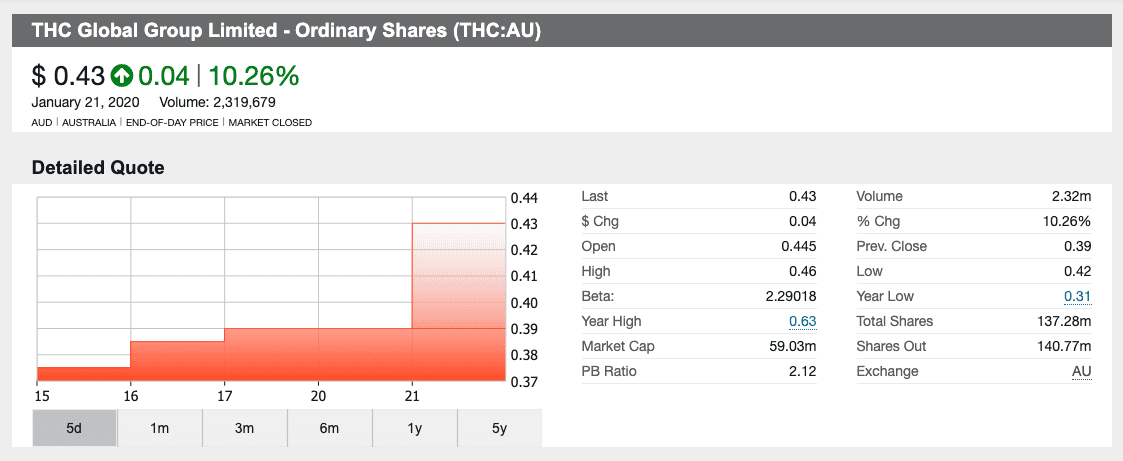Show the 3m chart period
Image resolution: width=1123 pixels, height=461 pixels.
click(244, 428)
